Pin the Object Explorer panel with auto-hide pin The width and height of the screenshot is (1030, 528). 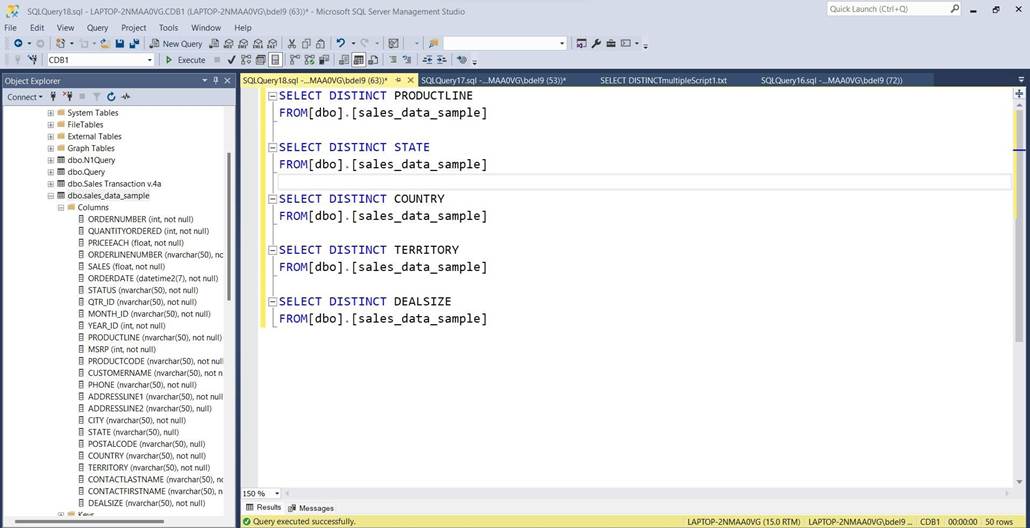215,81
